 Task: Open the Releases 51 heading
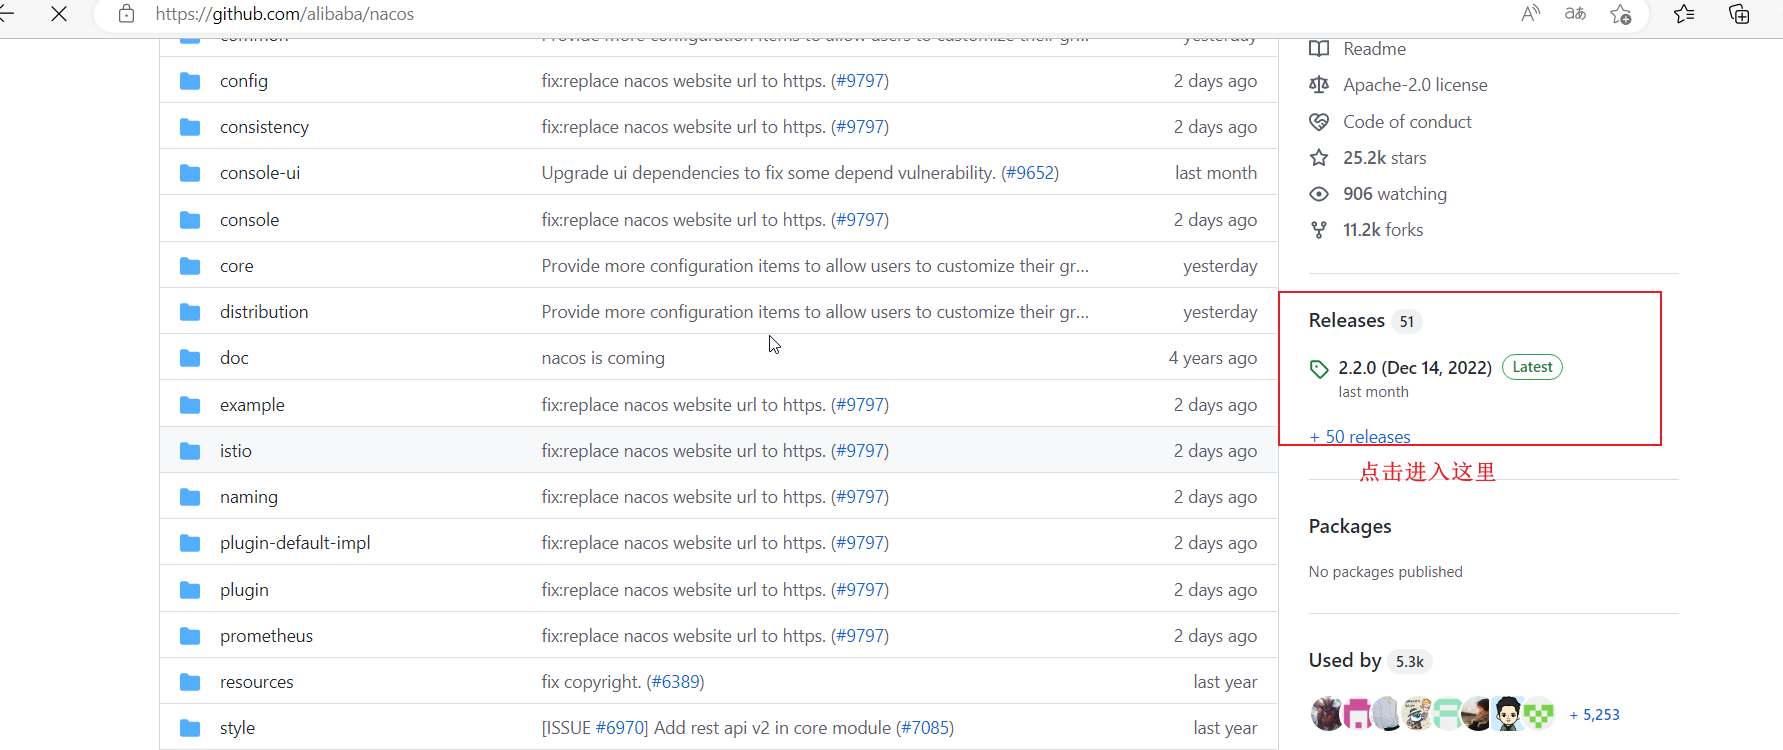pos(1365,321)
